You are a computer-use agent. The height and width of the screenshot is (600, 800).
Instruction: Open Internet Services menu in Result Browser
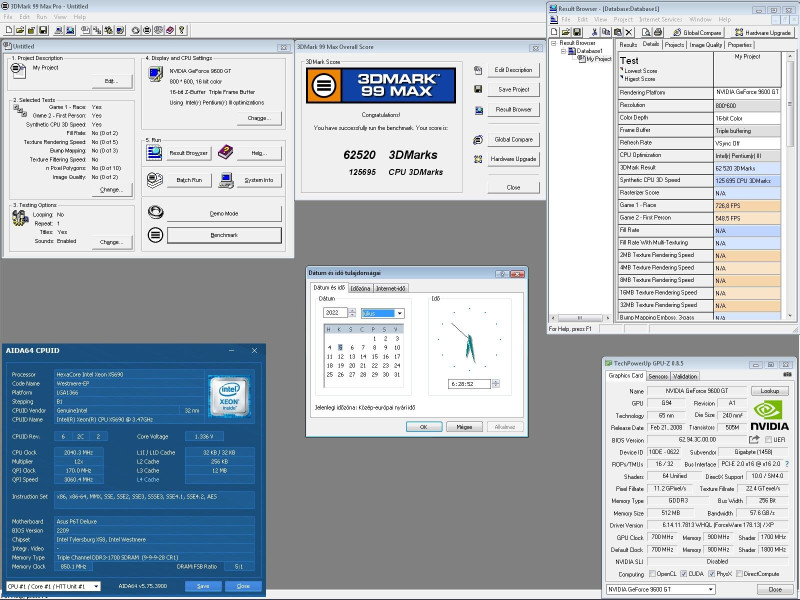[x=660, y=19]
